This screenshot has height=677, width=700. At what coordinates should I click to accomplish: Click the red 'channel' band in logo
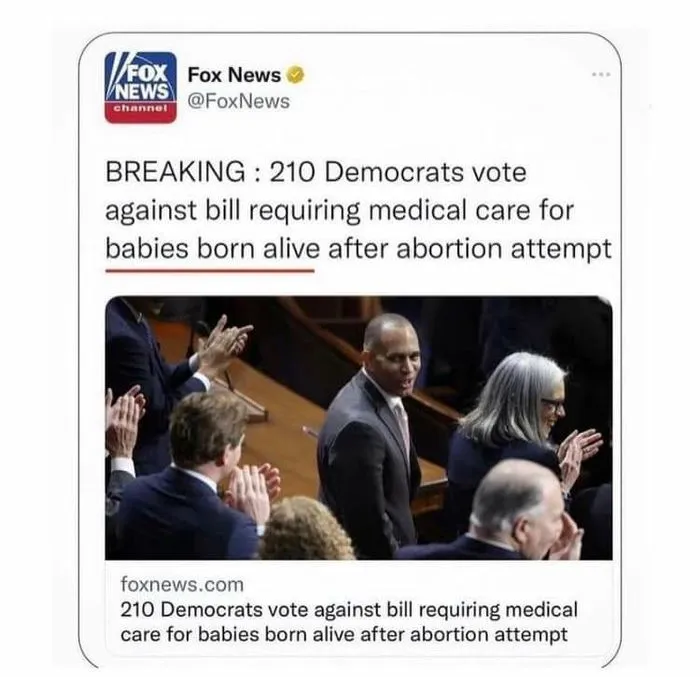pos(141,111)
